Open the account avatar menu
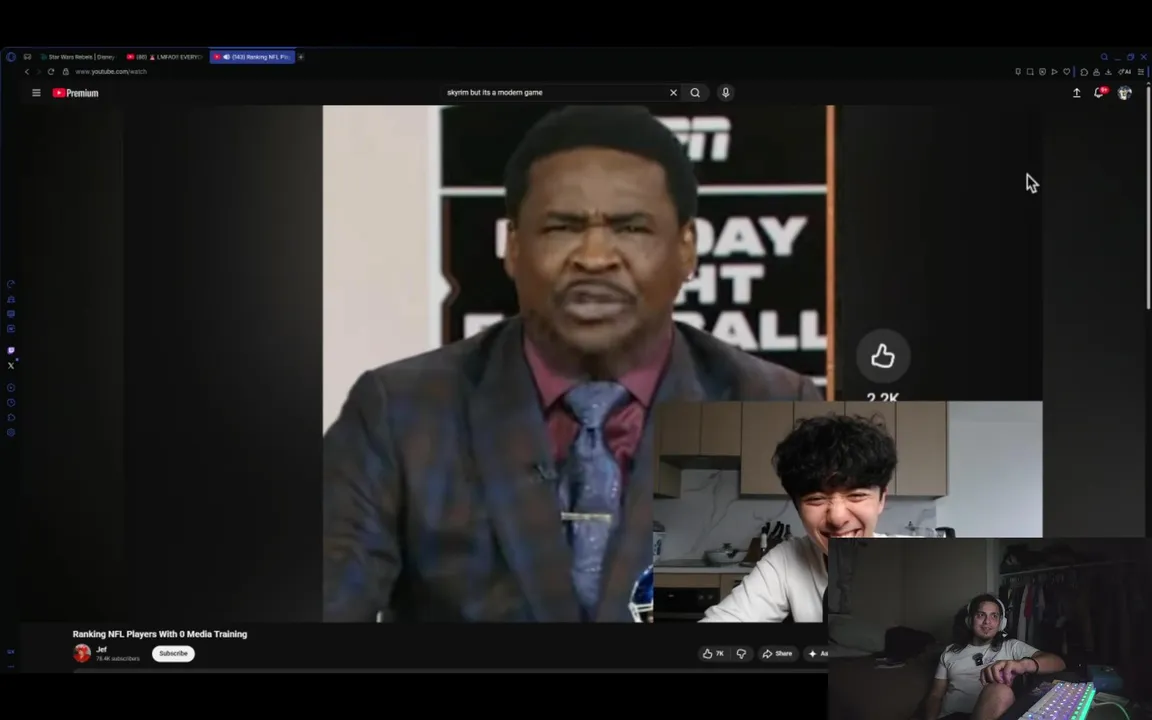Screen dimensions: 1152x720 point(1124,93)
